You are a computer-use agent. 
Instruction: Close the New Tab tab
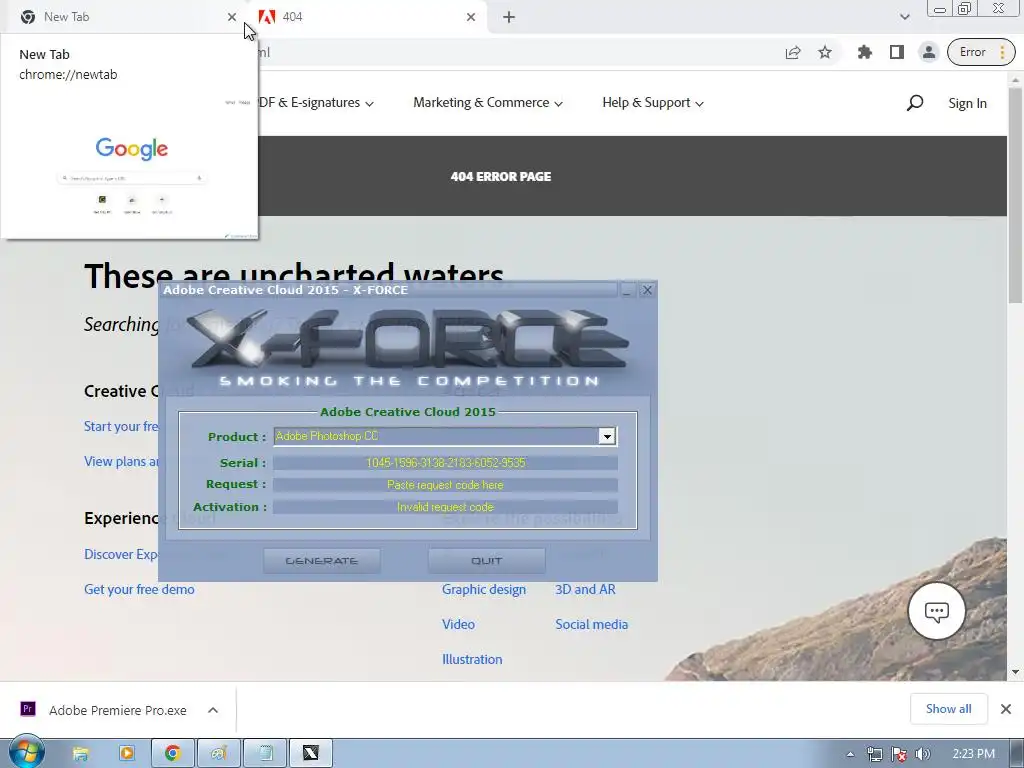point(232,17)
